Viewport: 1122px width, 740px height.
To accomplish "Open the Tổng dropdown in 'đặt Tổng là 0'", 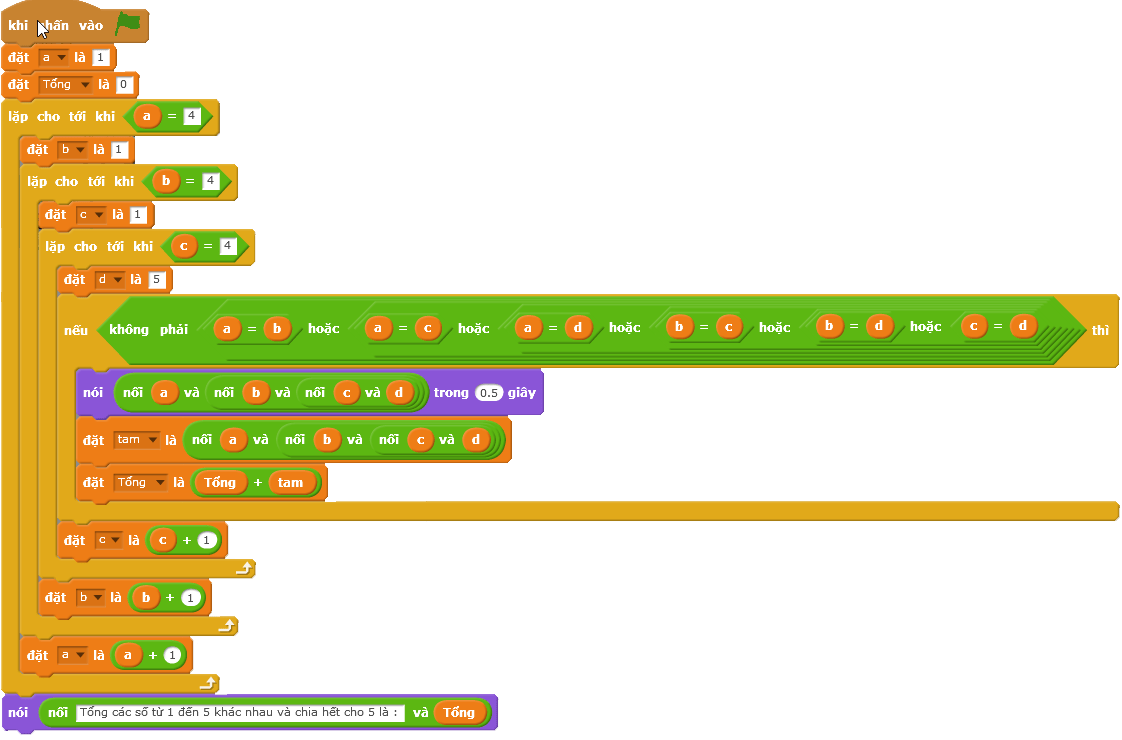I will (x=65, y=85).
